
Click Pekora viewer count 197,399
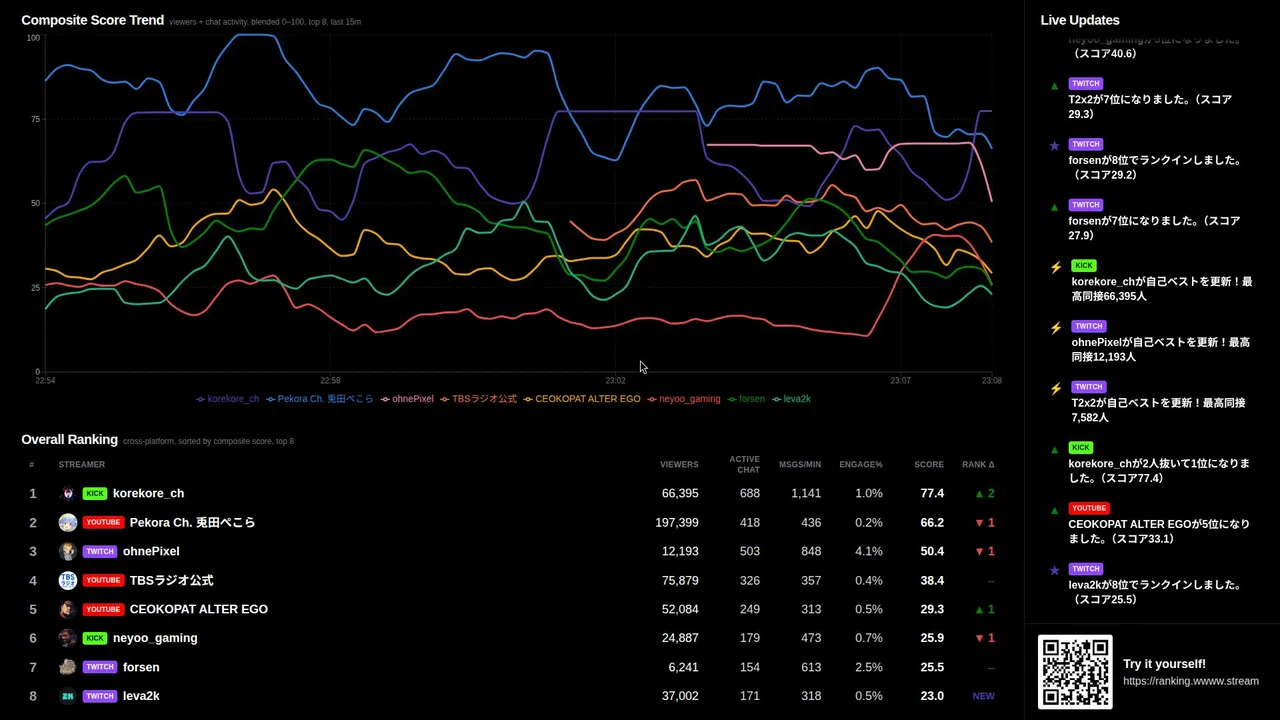tap(677, 522)
